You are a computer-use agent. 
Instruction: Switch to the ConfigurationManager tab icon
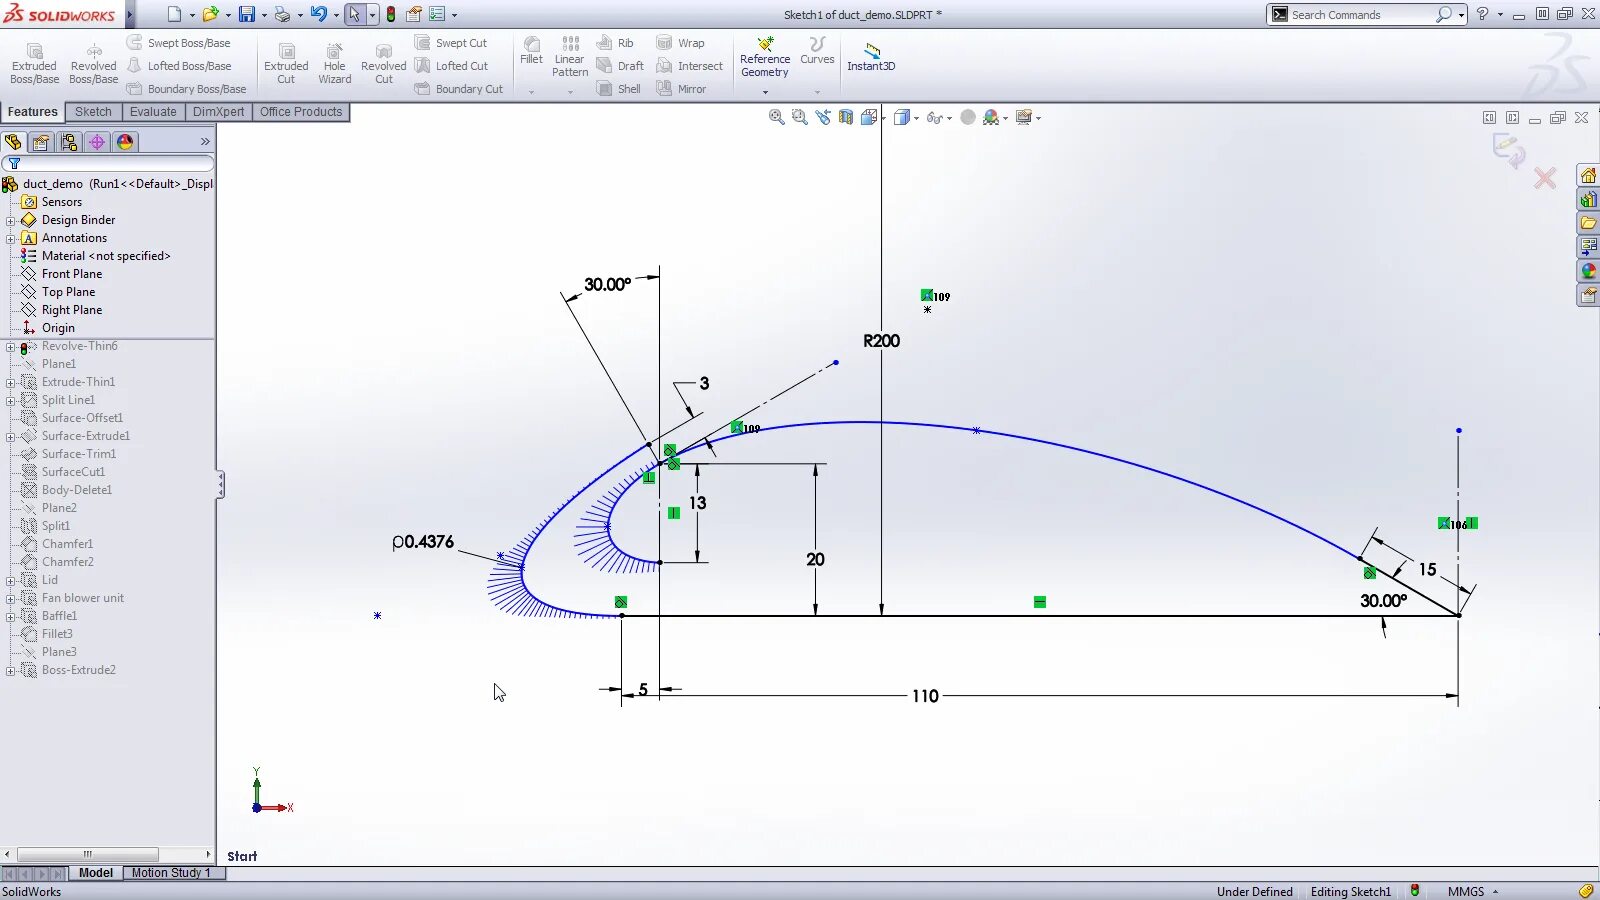(x=69, y=142)
